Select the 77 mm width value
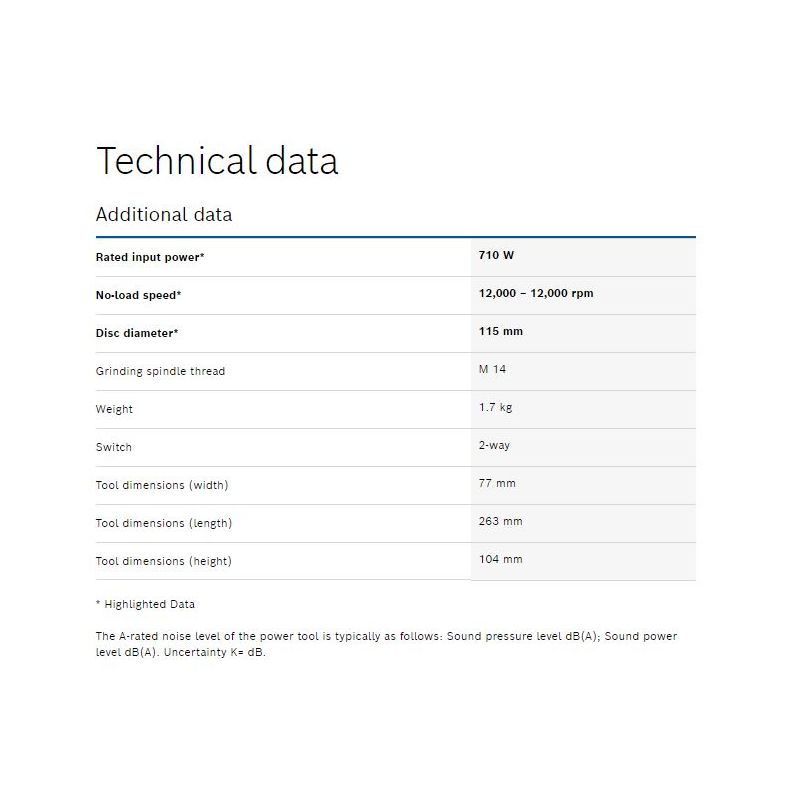This screenshot has width=800, height=800. pos(497,483)
